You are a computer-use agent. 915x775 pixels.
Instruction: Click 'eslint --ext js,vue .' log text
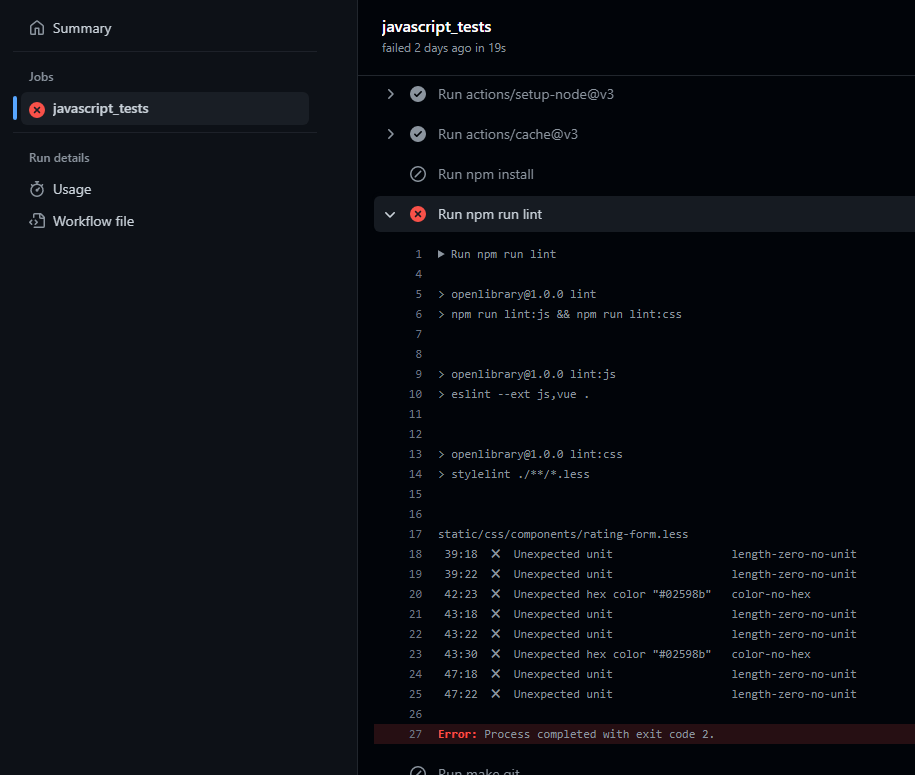(x=520, y=394)
